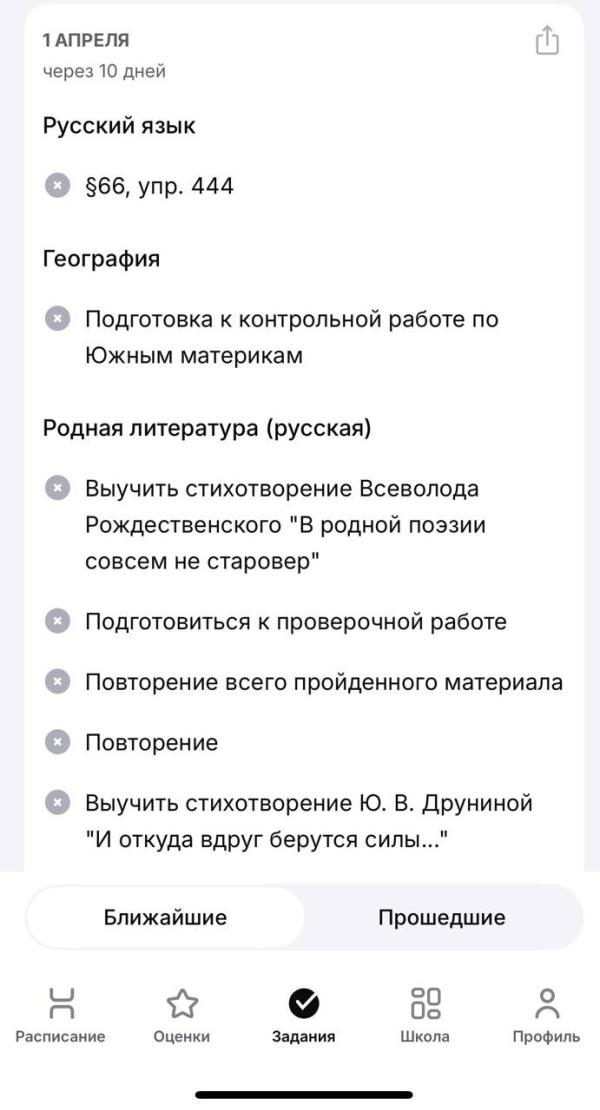Toggle Подготовиться к проверочной работе status

(57, 622)
